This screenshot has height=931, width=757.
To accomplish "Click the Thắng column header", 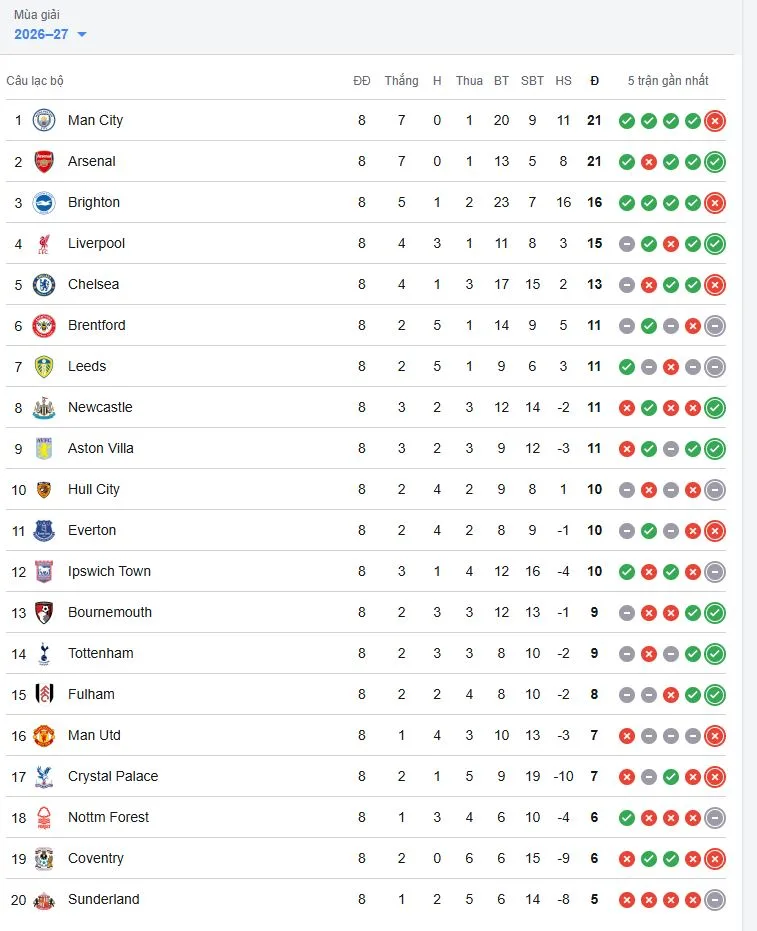I will tap(401, 81).
